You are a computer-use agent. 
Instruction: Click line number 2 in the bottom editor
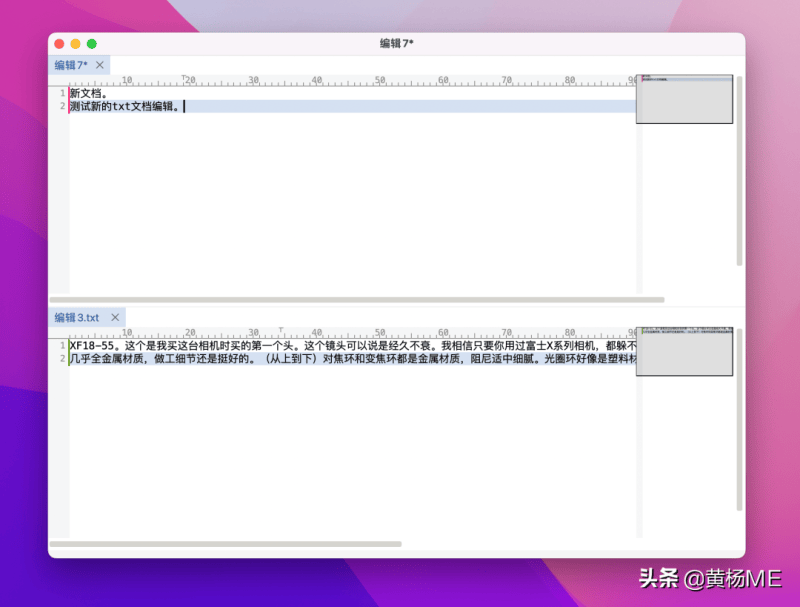pyautogui.click(x=60, y=358)
